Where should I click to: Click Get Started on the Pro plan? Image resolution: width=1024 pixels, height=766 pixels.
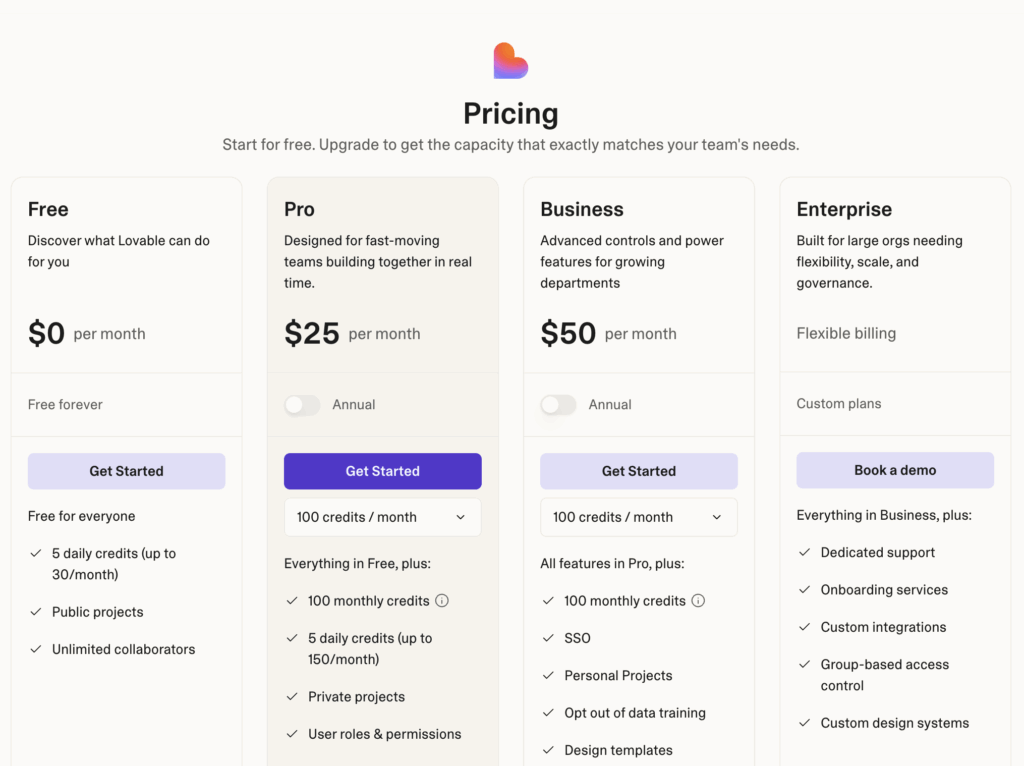(382, 471)
